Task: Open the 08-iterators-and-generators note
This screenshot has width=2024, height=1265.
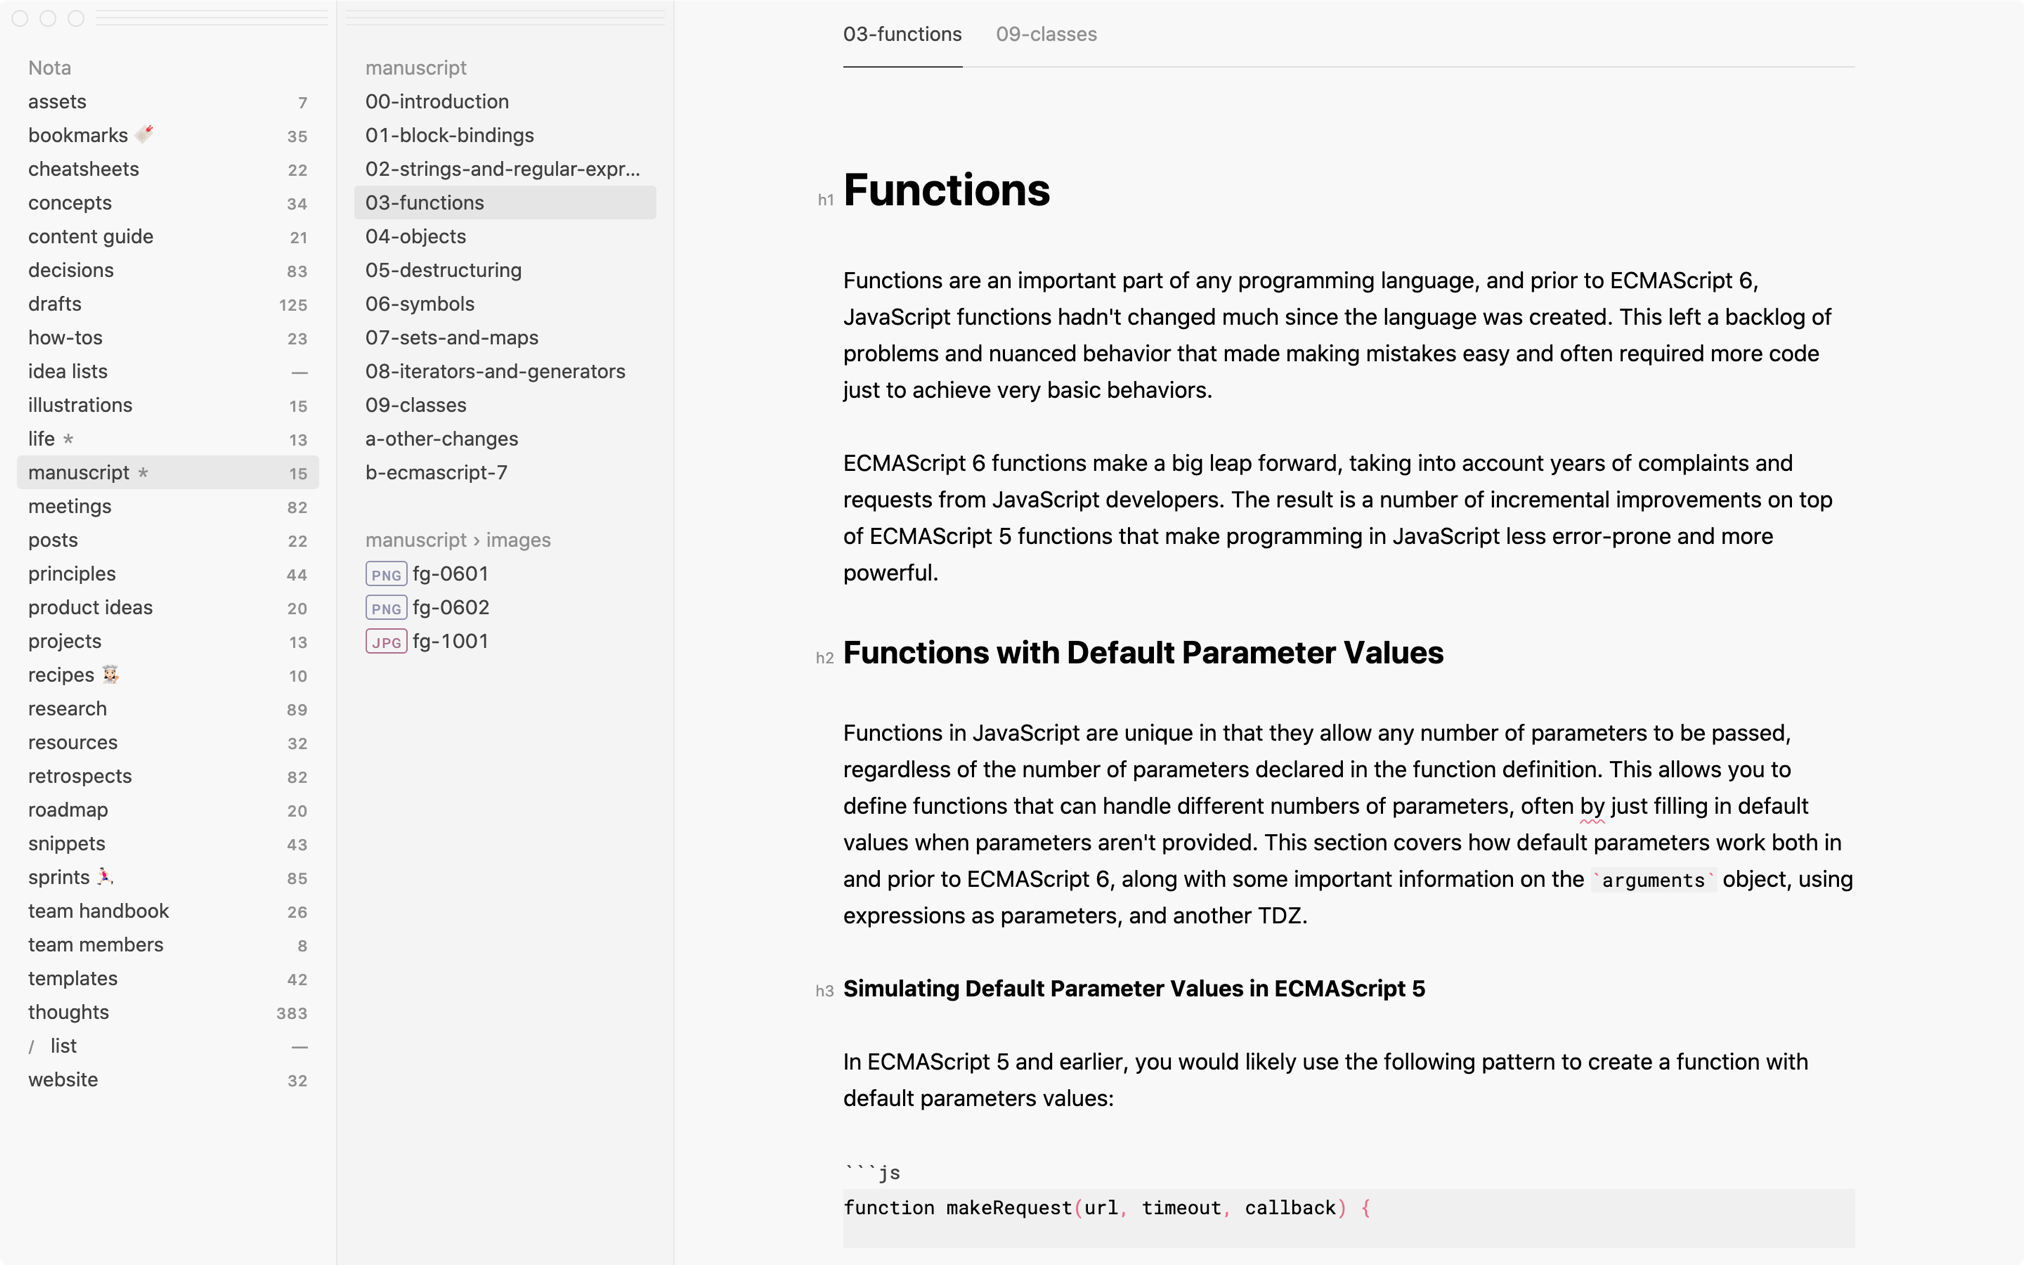Action: coord(505,372)
